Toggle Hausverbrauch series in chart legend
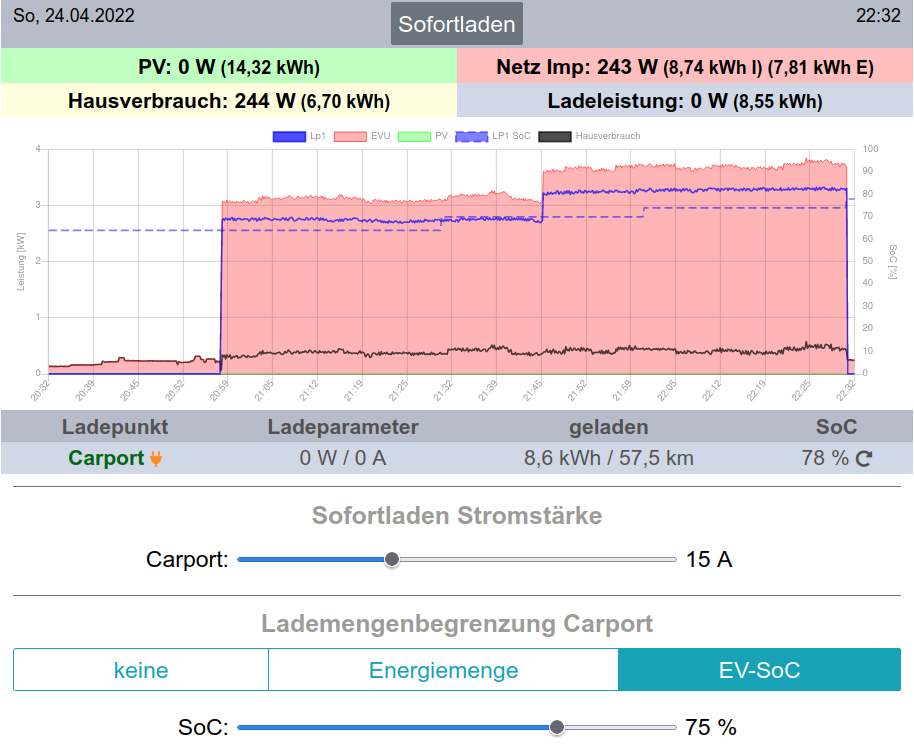This screenshot has width=914, height=746. (x=589, y=136)
